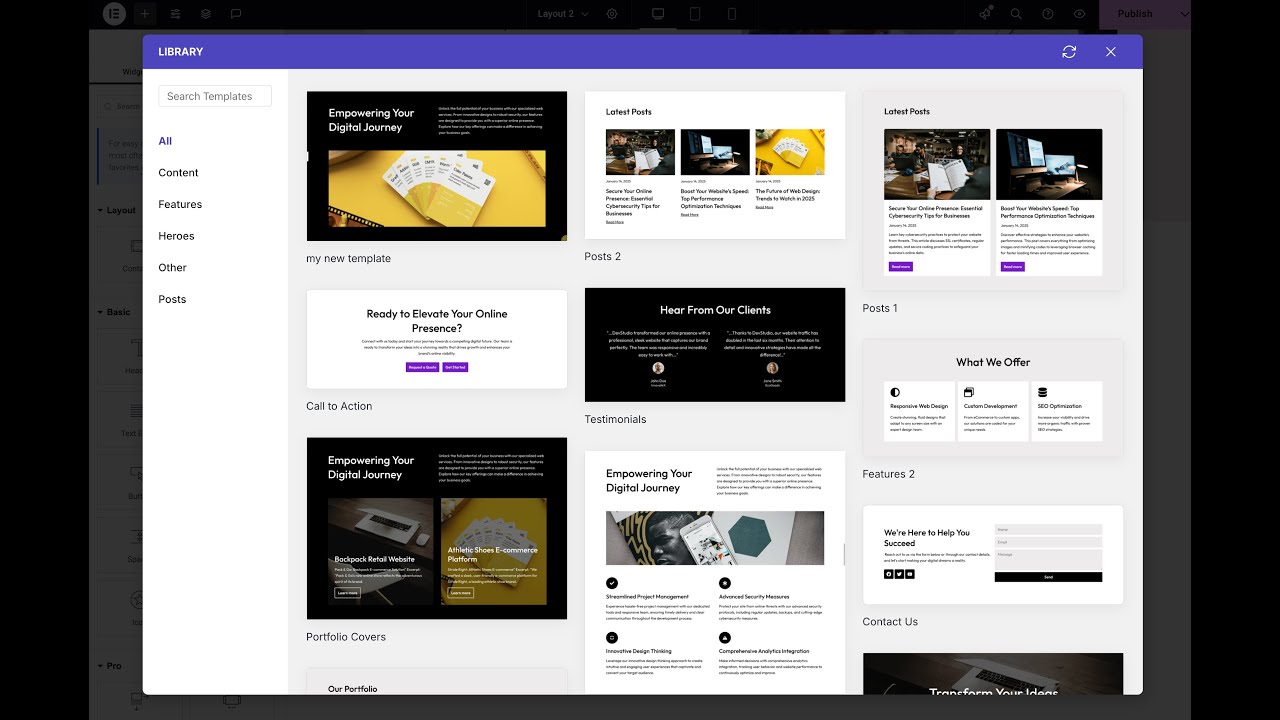Open page settings gear icon

coord(612,14)
